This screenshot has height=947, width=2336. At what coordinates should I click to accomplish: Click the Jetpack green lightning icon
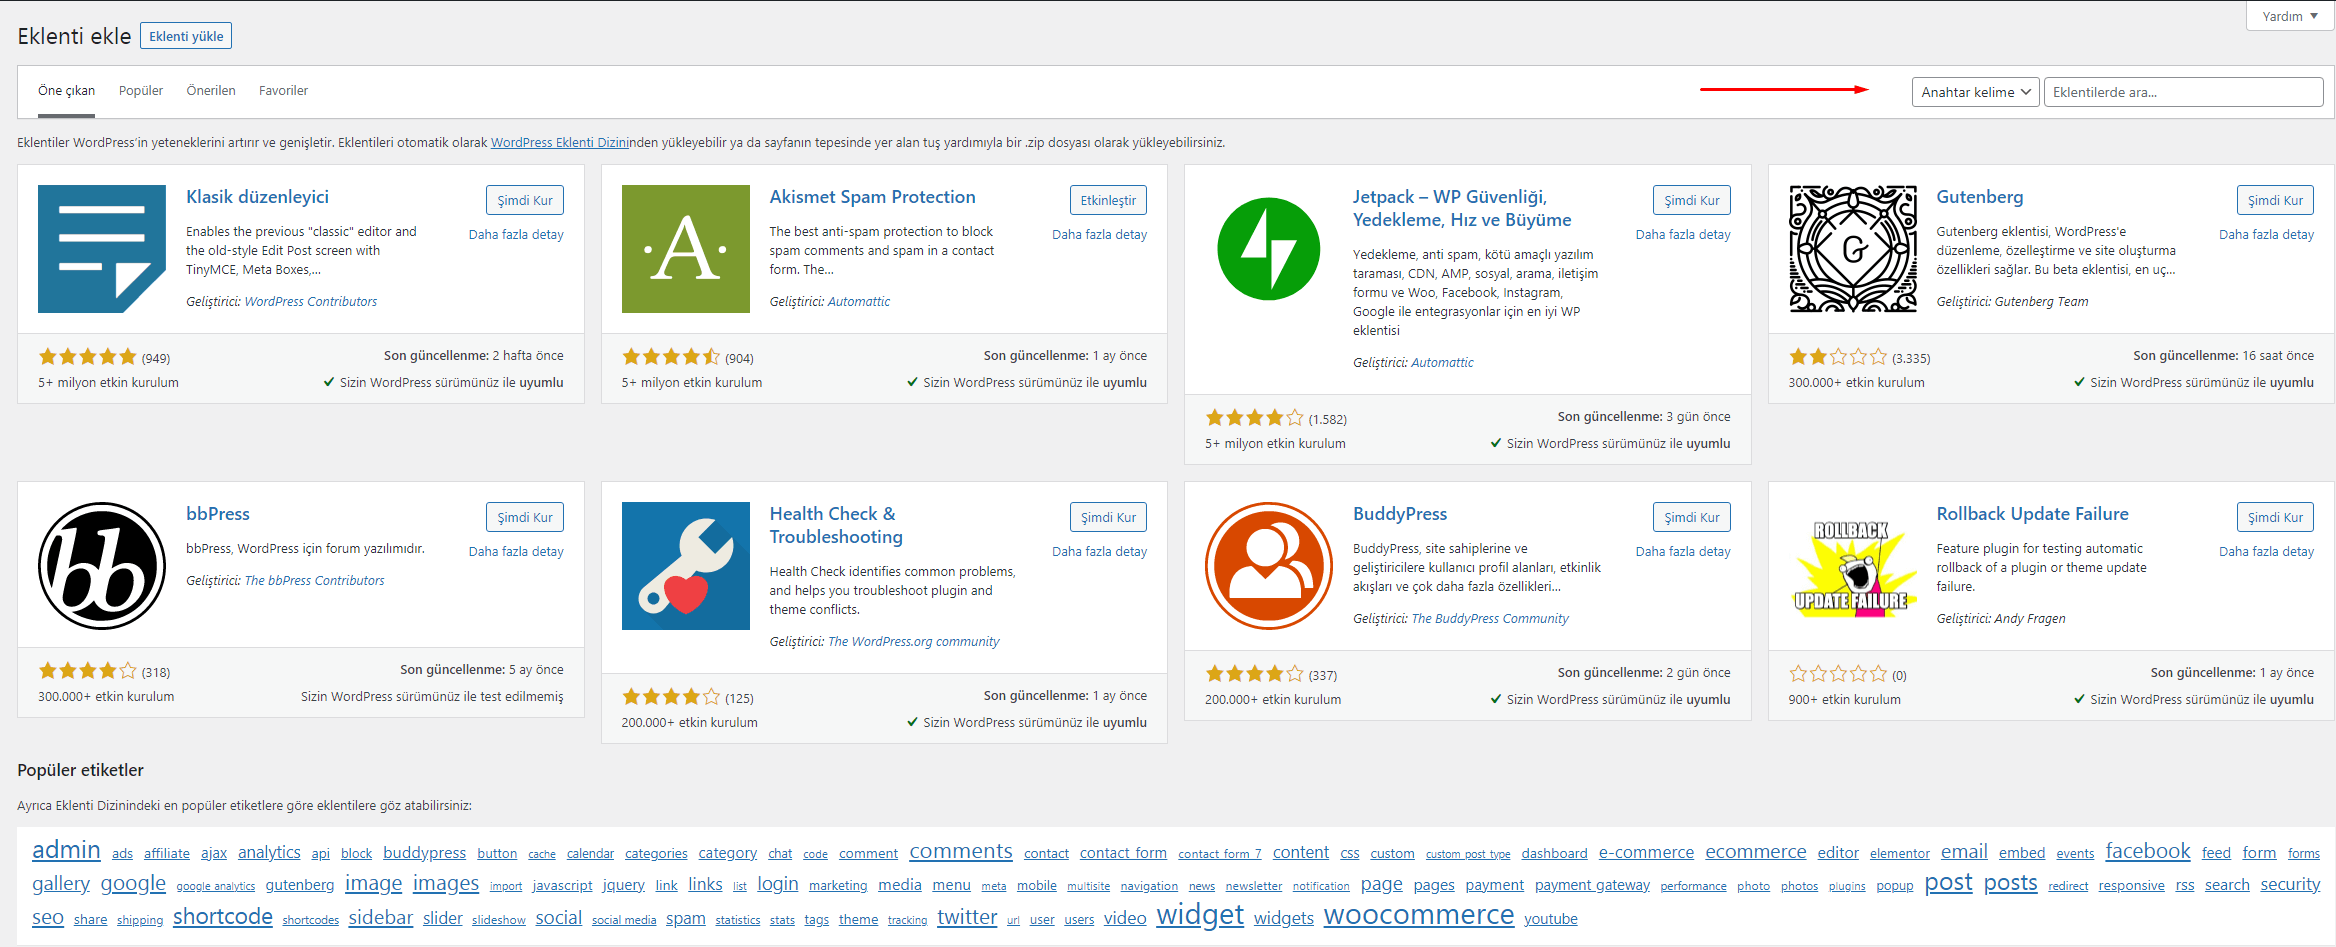tap(1269, 249)
